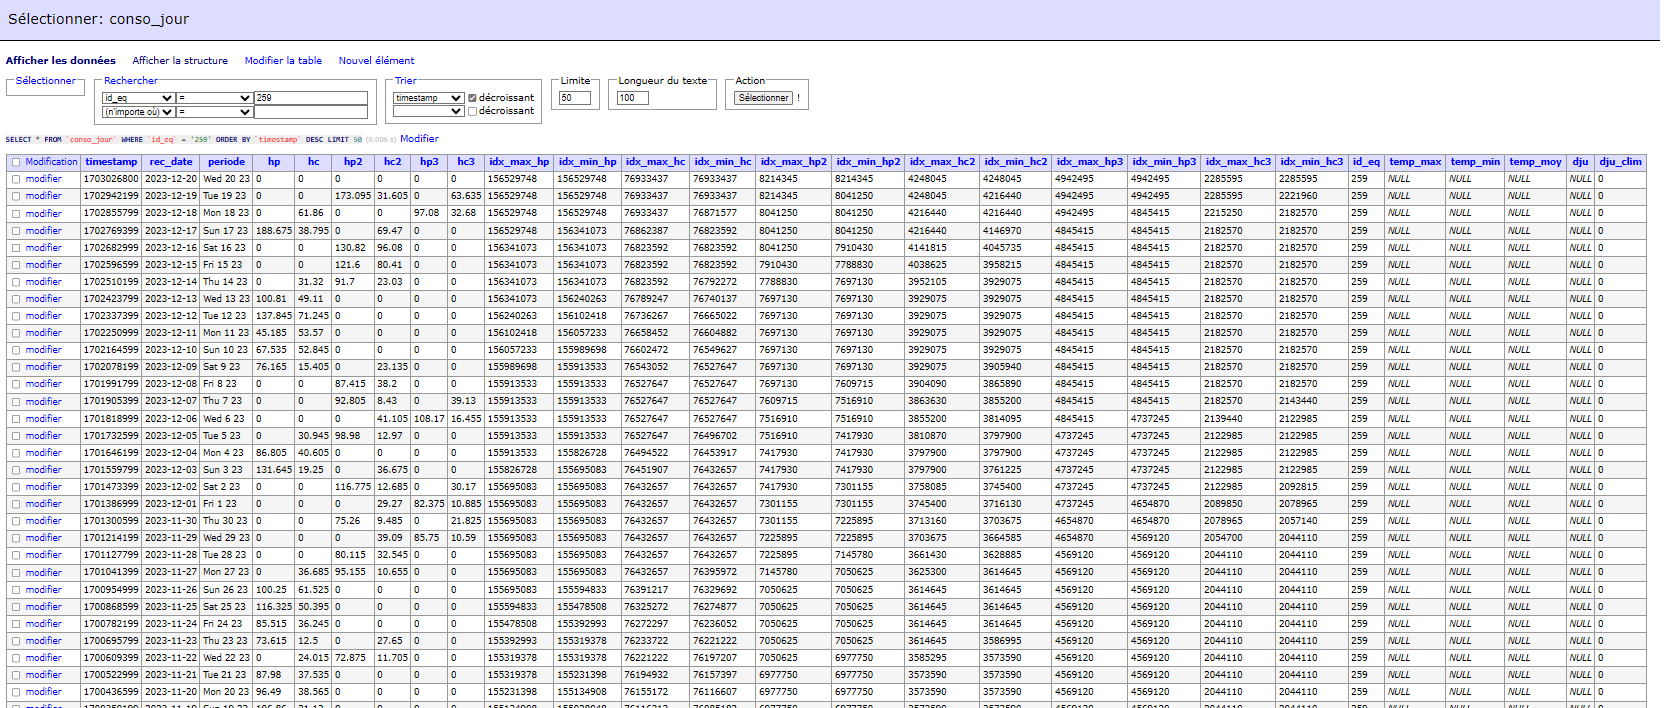Viewport: 1666px width, 708px height.
Task: Sort by the dju_clim column header
Action: click(1620, 162)
